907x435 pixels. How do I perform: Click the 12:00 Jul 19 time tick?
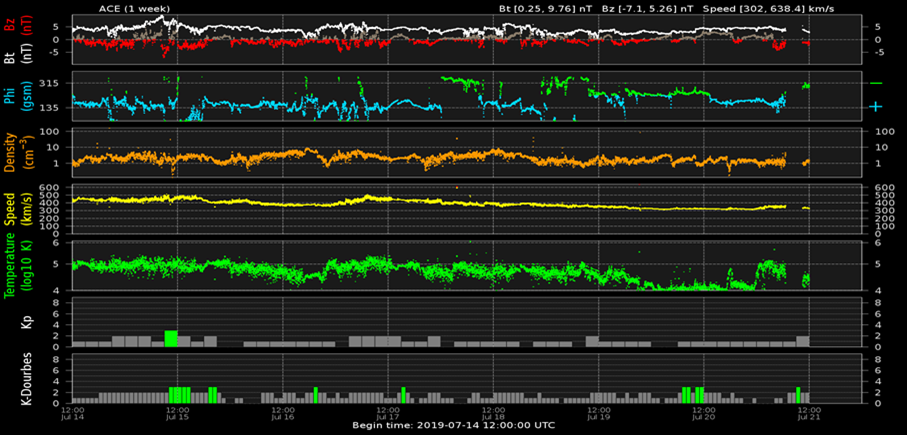pos(599,412)
